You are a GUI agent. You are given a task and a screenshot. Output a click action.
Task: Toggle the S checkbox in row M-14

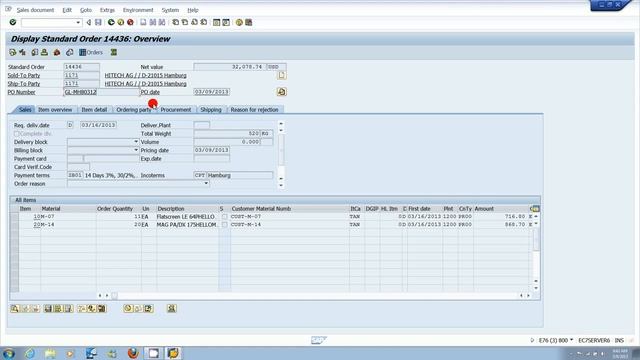point(224,225)
